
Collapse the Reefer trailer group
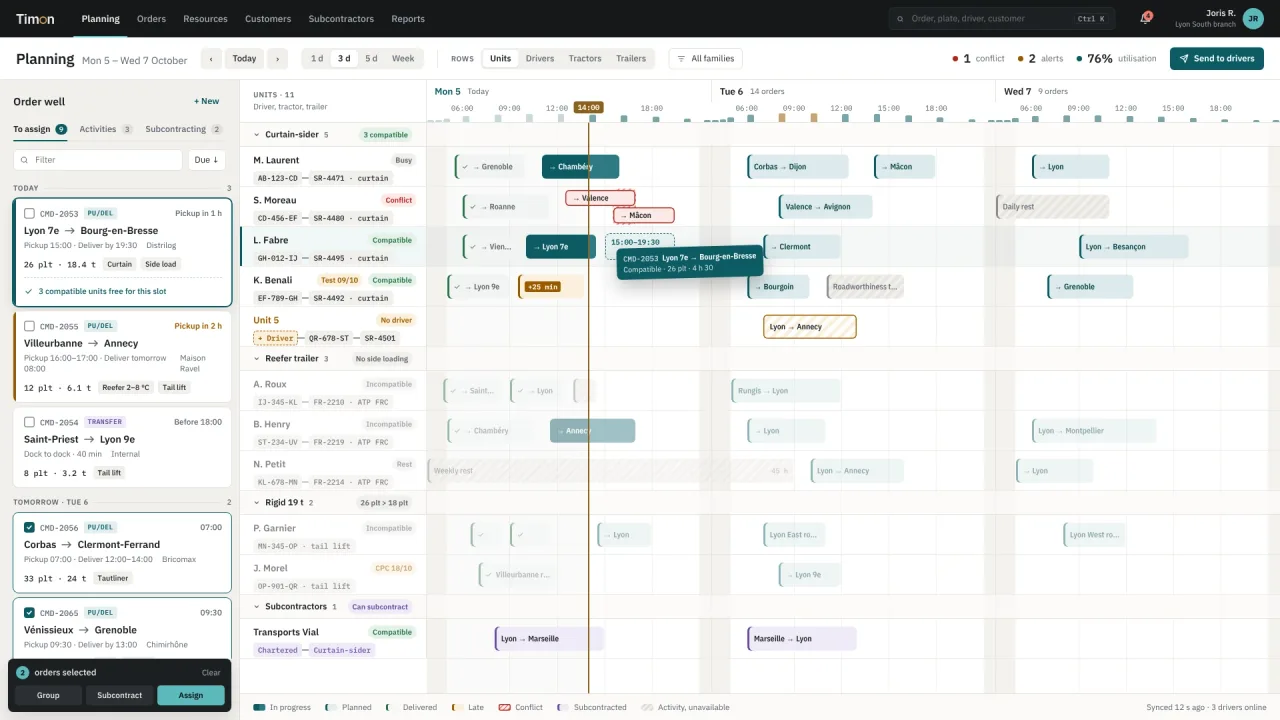tap(257, 359)
